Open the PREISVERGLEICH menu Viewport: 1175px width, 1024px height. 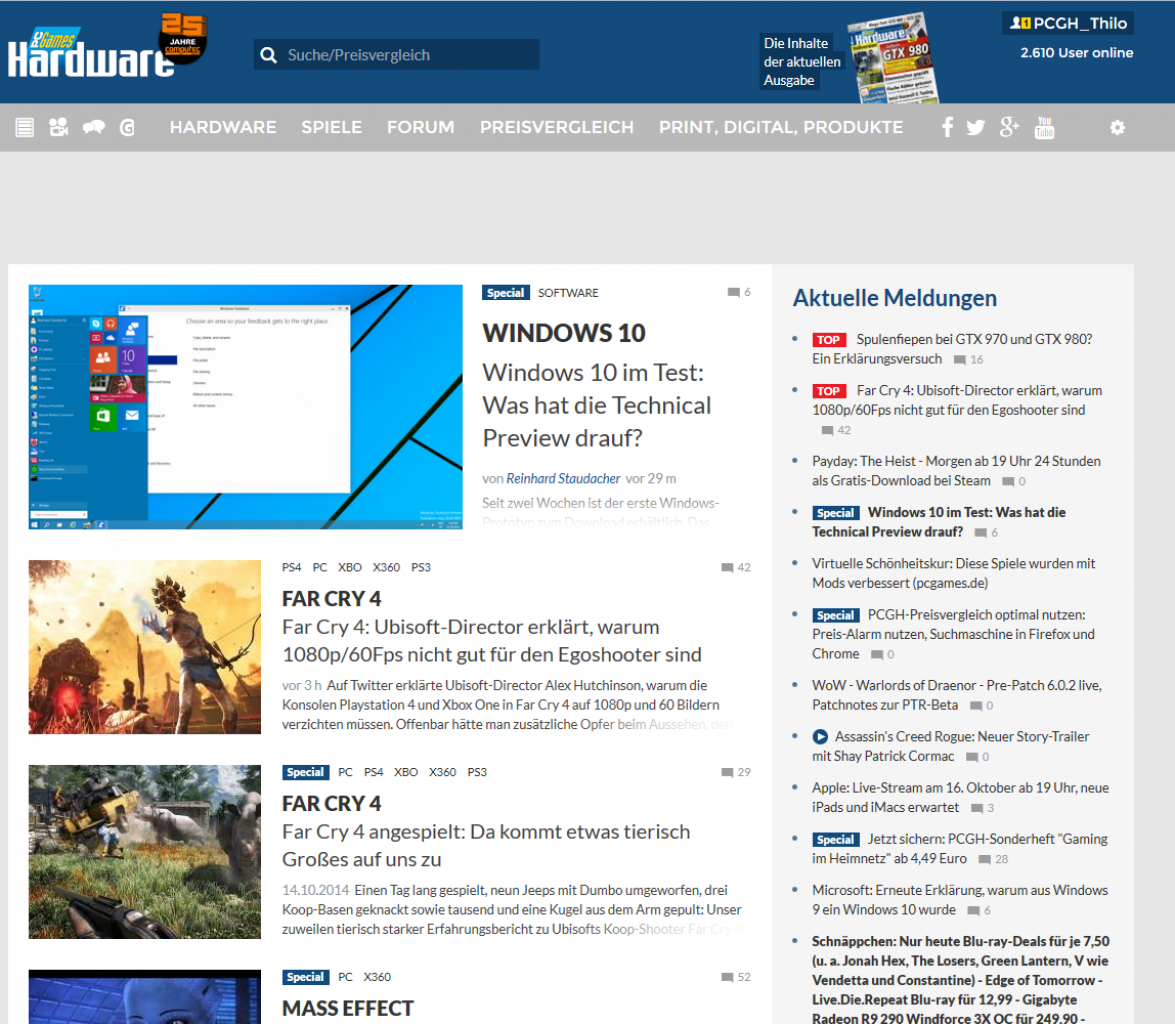point(557,127)
